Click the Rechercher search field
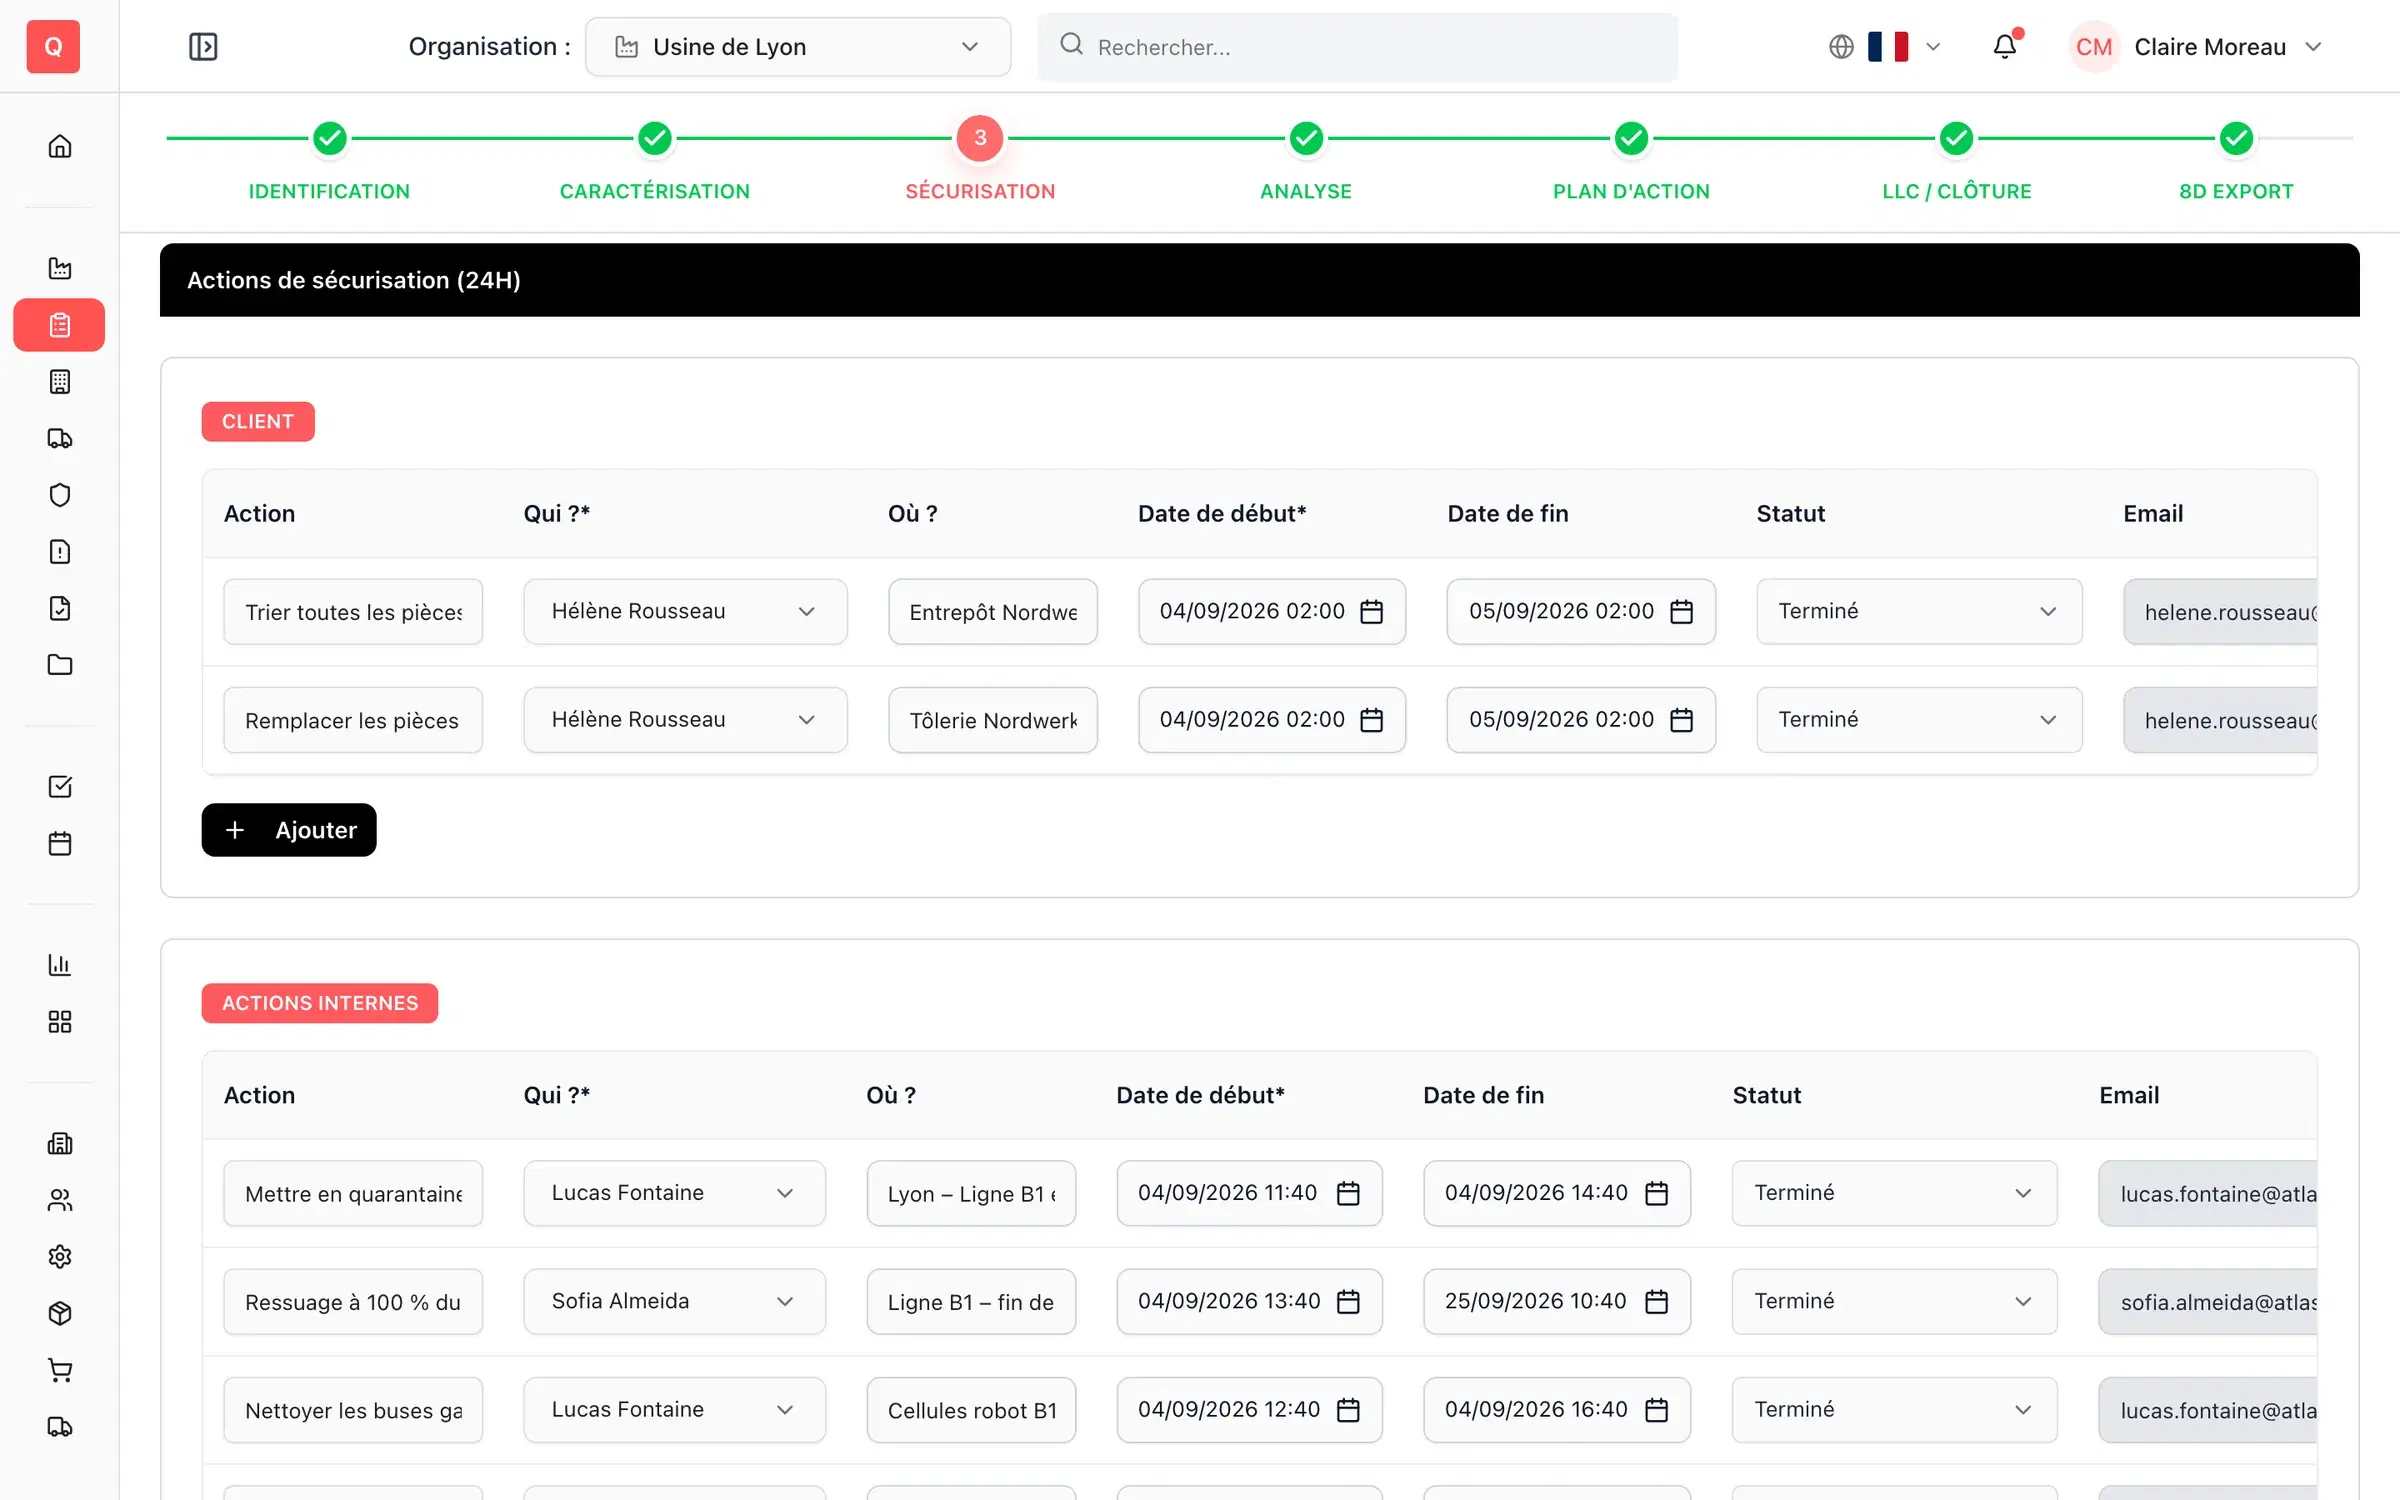 click(x=1357, y=47)
